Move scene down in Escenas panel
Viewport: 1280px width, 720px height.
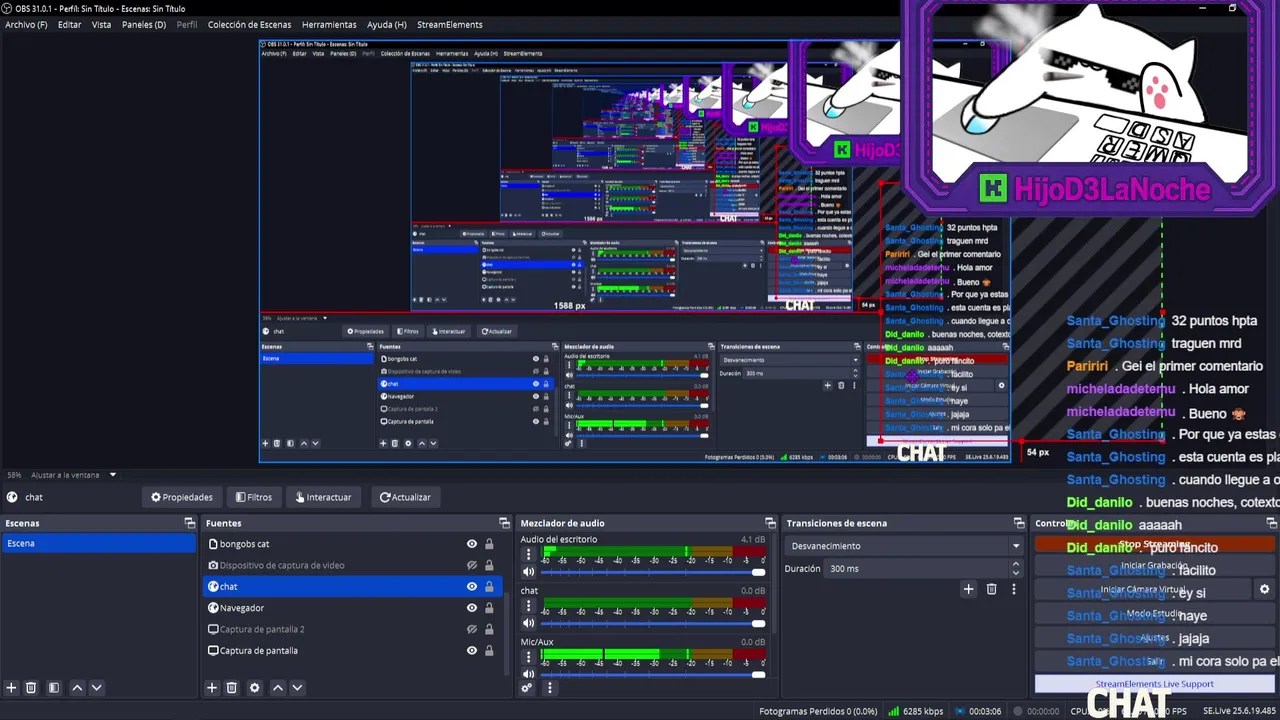pyautogui.click(x=96, y=688)
